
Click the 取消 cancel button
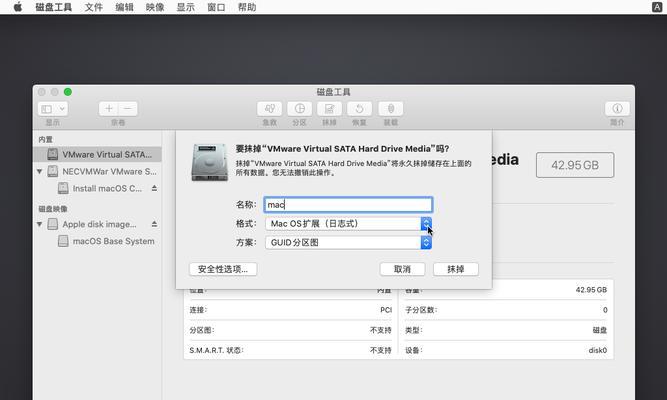click(x=402, y=269)
